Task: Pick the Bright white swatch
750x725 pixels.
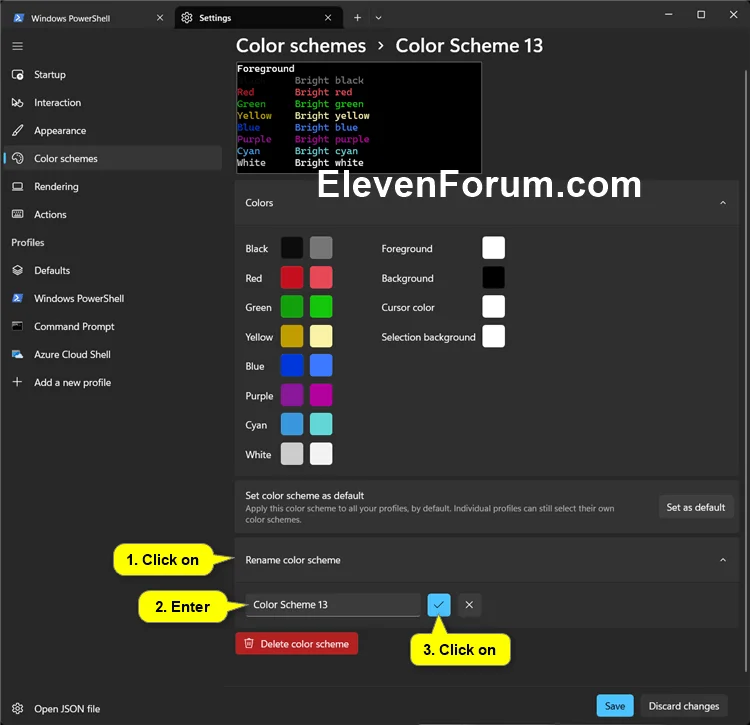Action: point(321,454)
